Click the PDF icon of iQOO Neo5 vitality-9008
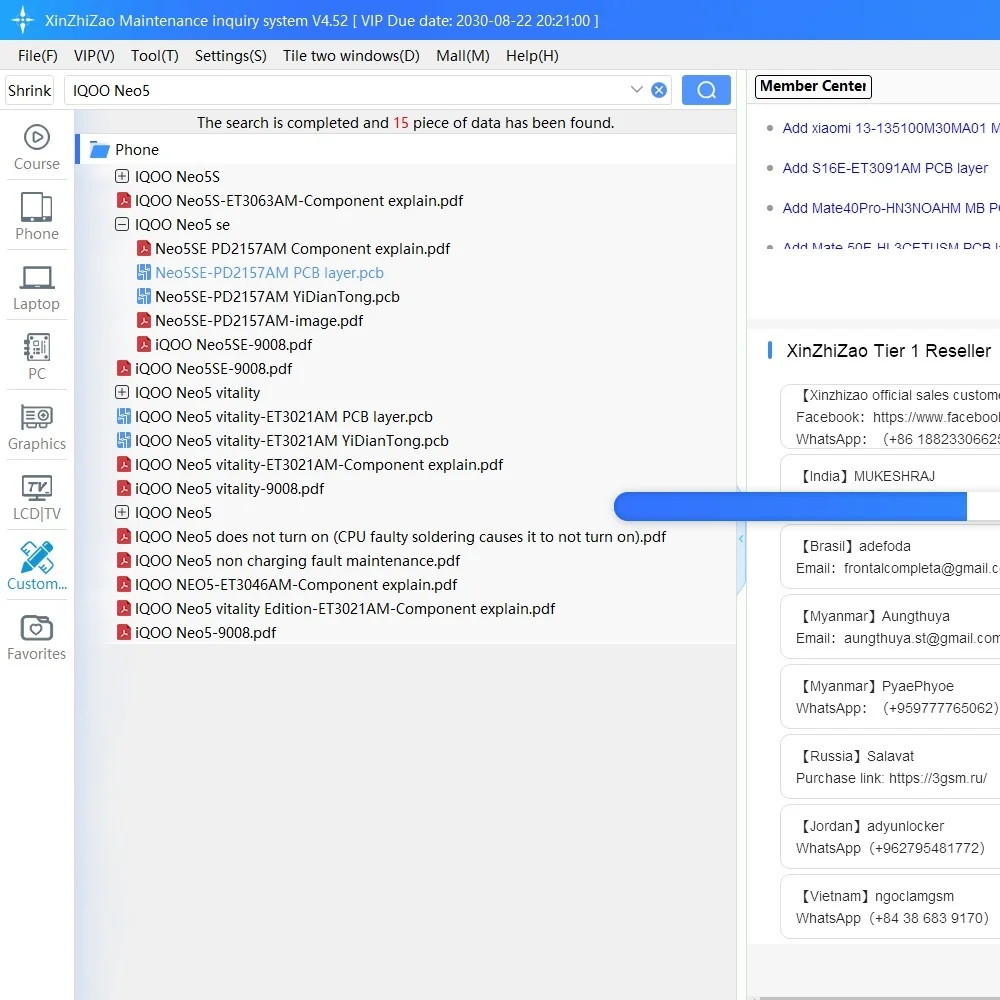 [124, 489]
